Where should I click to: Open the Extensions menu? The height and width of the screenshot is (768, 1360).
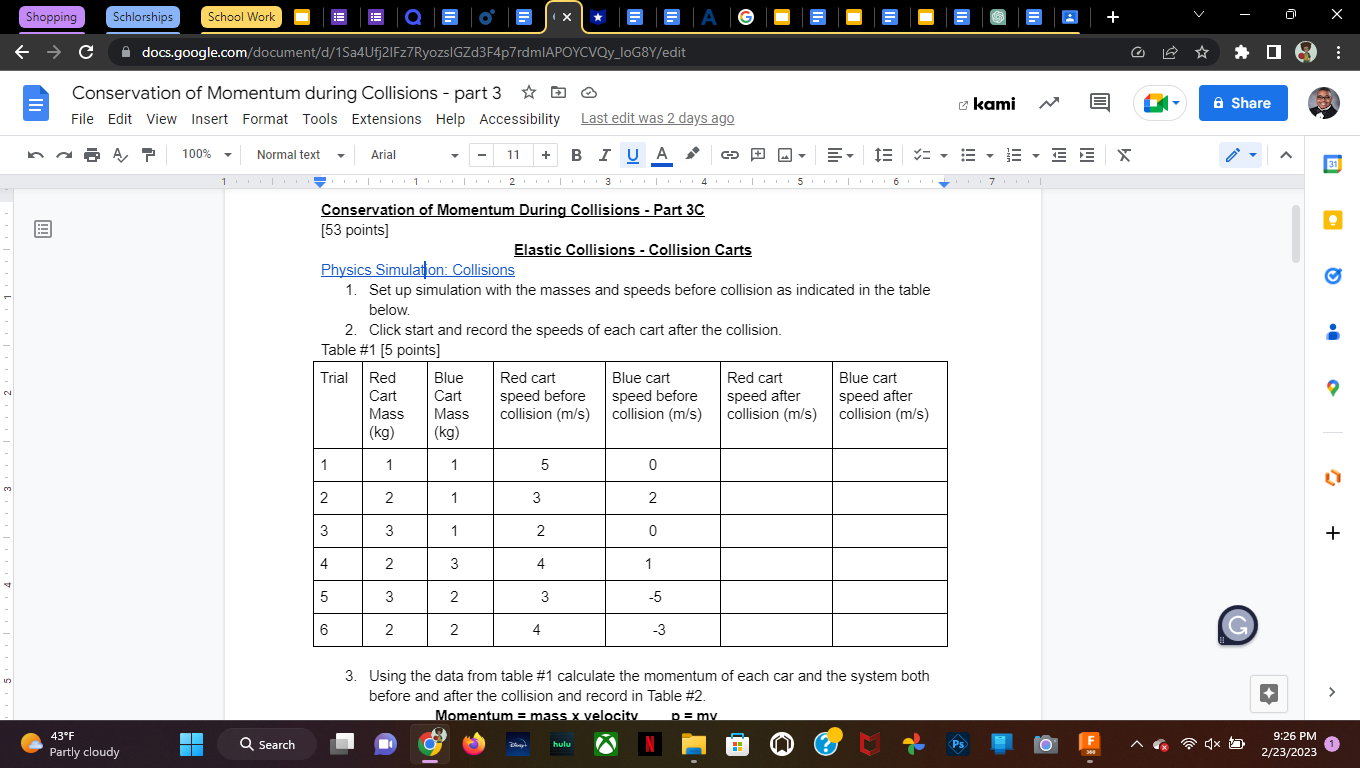(386, 119)
